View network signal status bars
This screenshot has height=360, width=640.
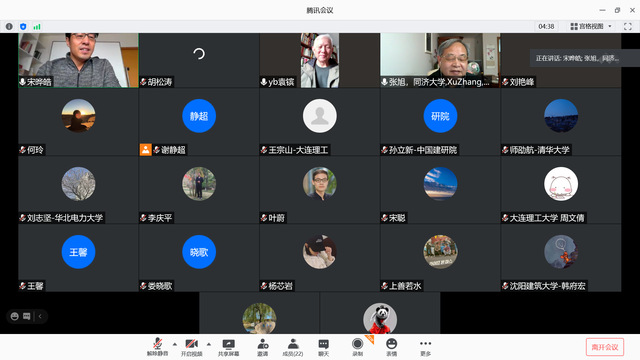click(37, 27)
